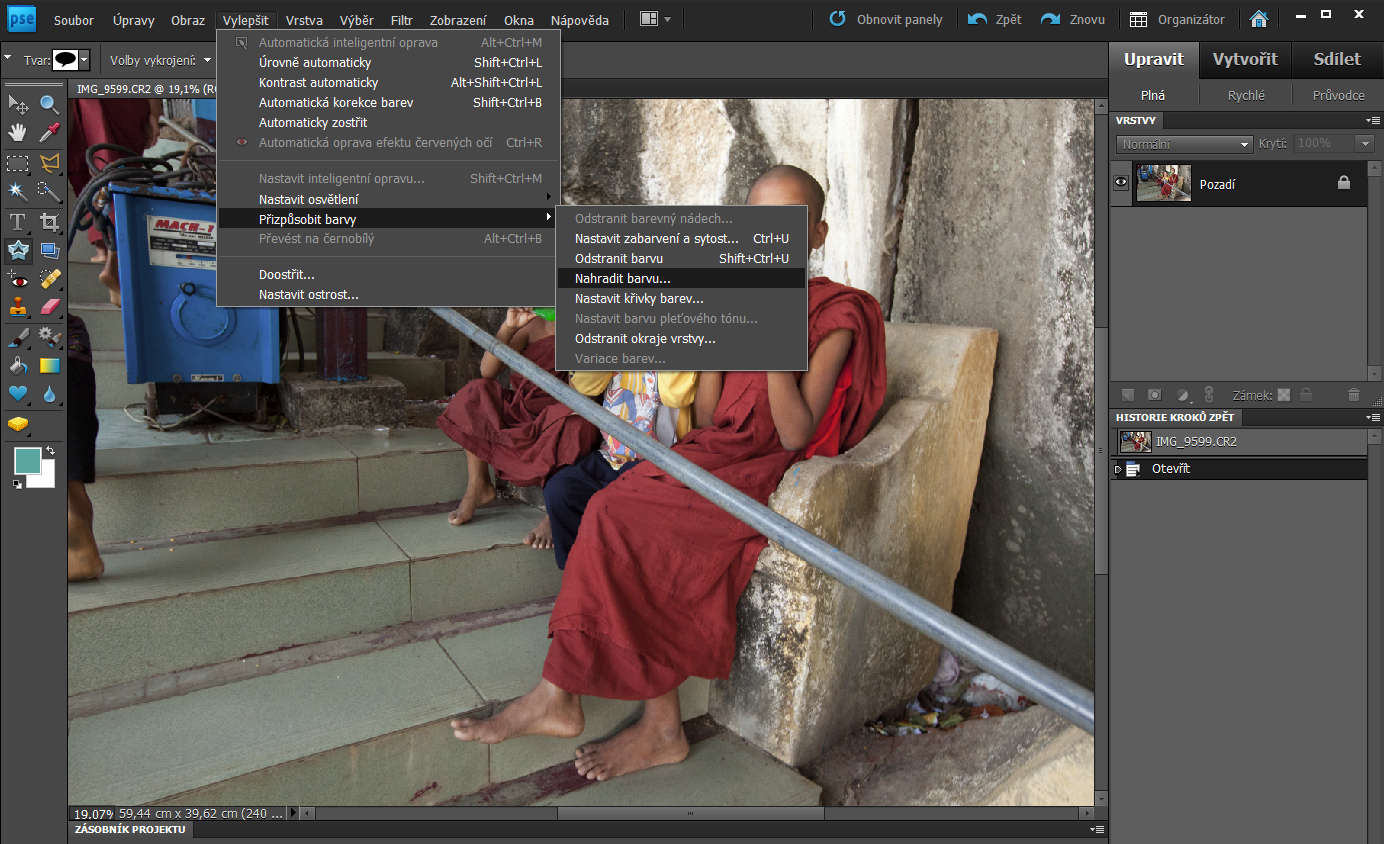This screenshot has height=844, width=1384.
Task: Activate the Red Eye Removal tool
Action: pyautogui.click(x=18, y=279)
